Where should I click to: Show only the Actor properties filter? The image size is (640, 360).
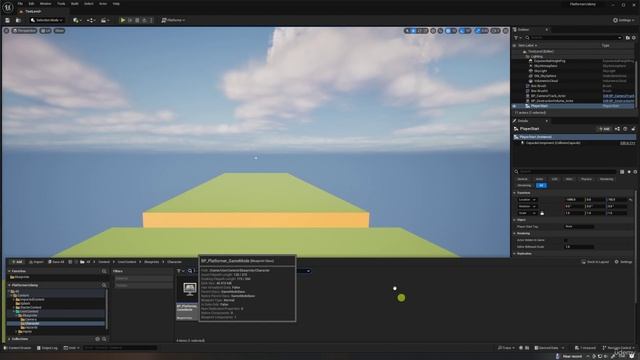[539, 179]
